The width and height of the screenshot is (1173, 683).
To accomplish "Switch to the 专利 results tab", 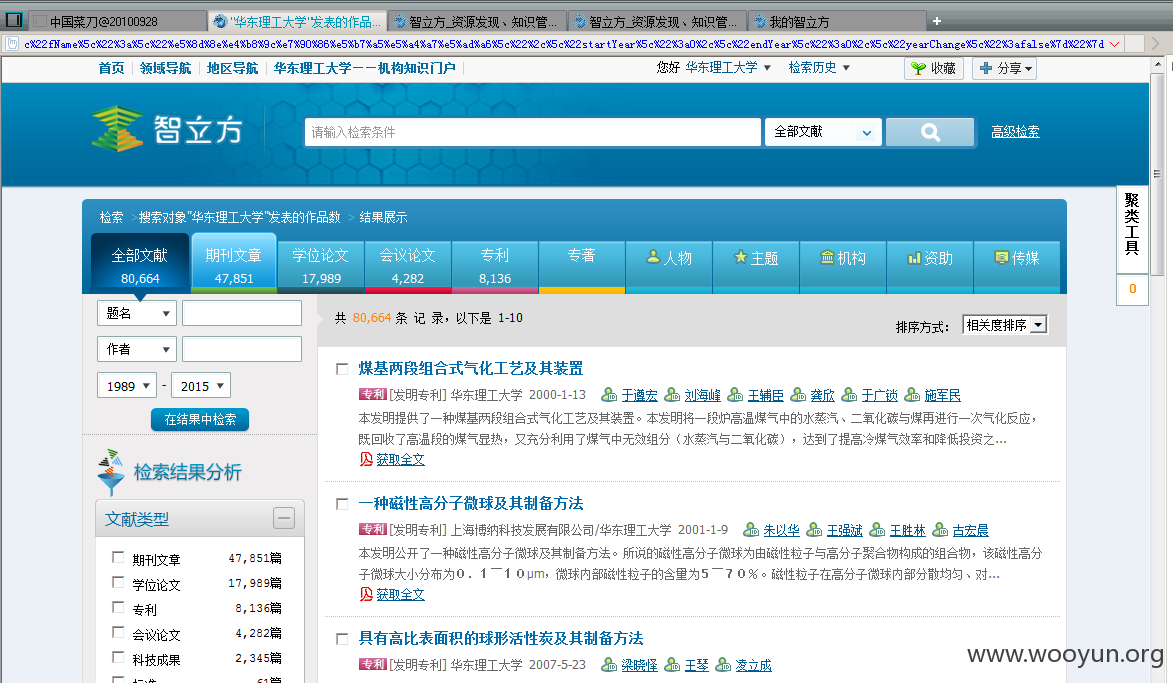I will (494, 267).
